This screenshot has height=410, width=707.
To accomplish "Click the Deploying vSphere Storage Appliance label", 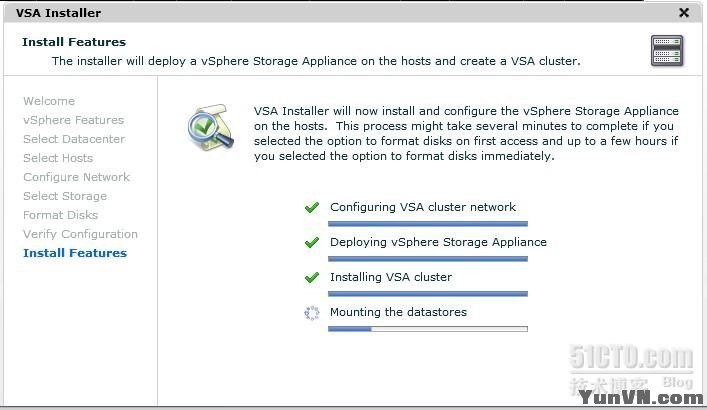I will pyautogui.click(x=438, y=242).
